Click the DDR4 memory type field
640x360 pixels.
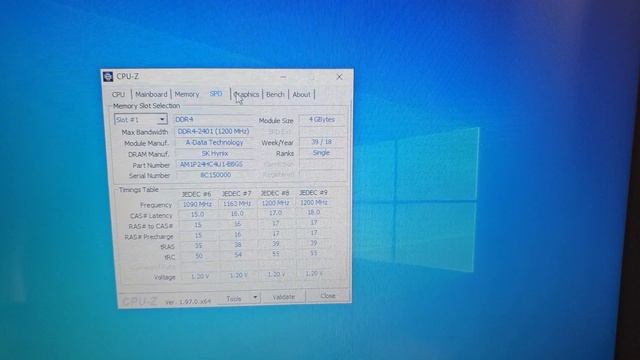(214, 119)
